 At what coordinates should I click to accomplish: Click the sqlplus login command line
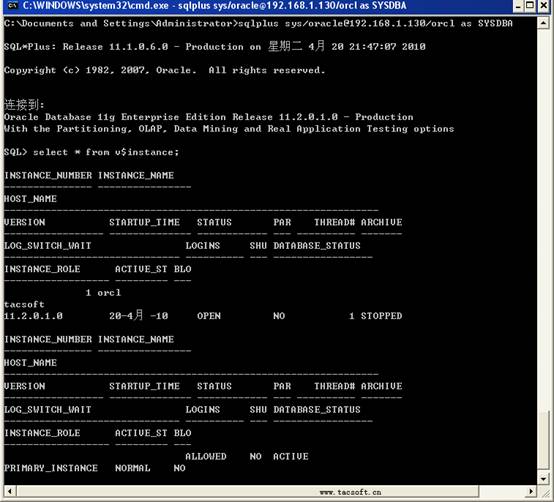point(258,23)
